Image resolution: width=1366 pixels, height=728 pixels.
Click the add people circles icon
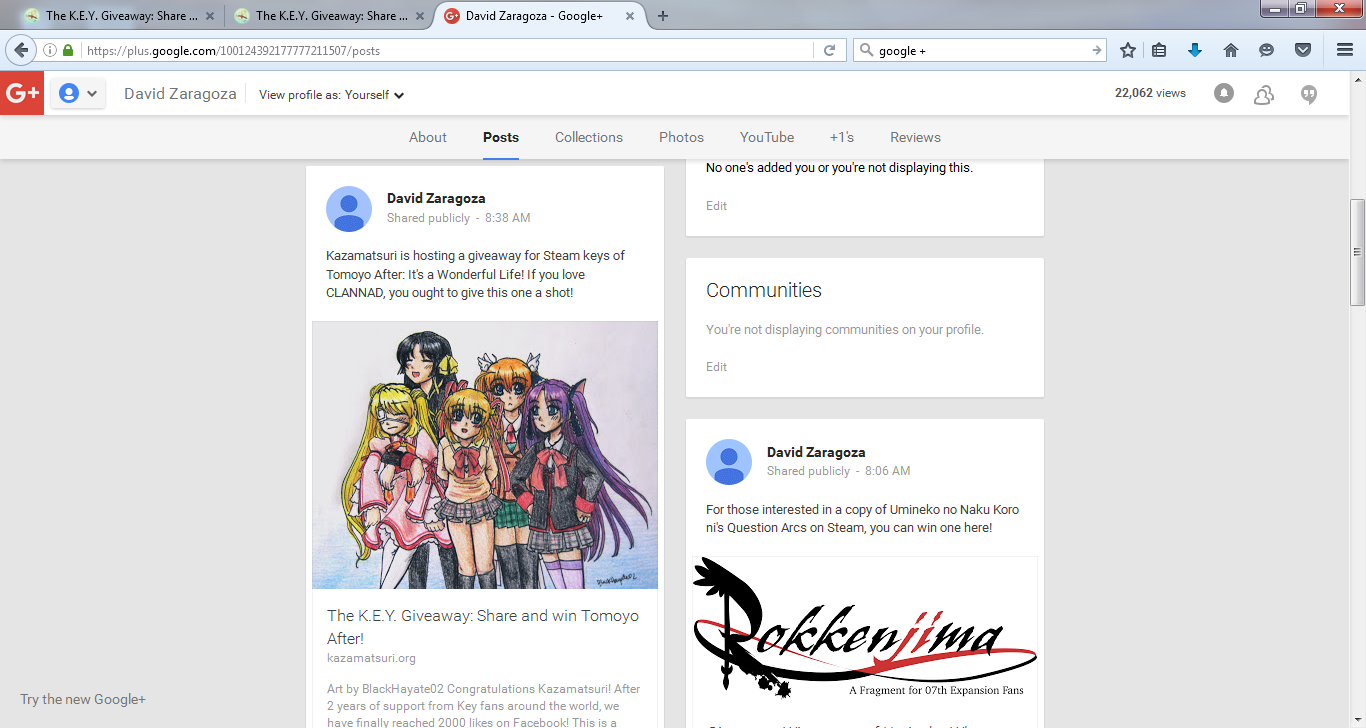click(1264, 94)
